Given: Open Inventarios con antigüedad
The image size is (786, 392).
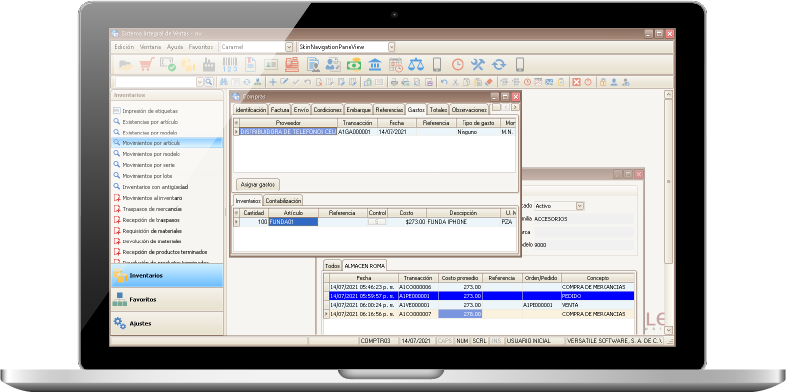Looking at the screenshot, I should coord(155,187).
